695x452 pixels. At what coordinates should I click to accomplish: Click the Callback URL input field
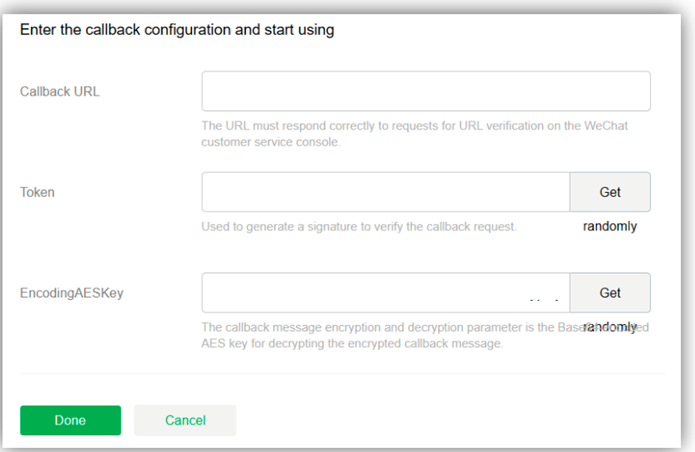click(x=426, y=91)
